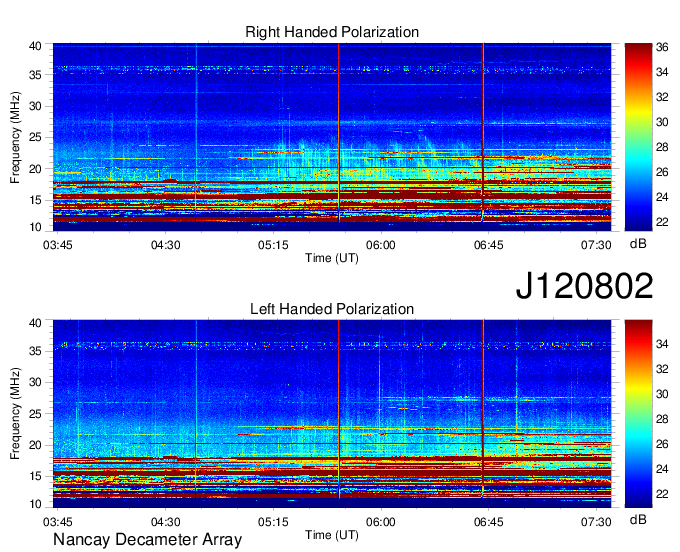Pick the 22 dB tick on the Right Handed color bar
Viewport: 680px width, 552px height.
662,222
